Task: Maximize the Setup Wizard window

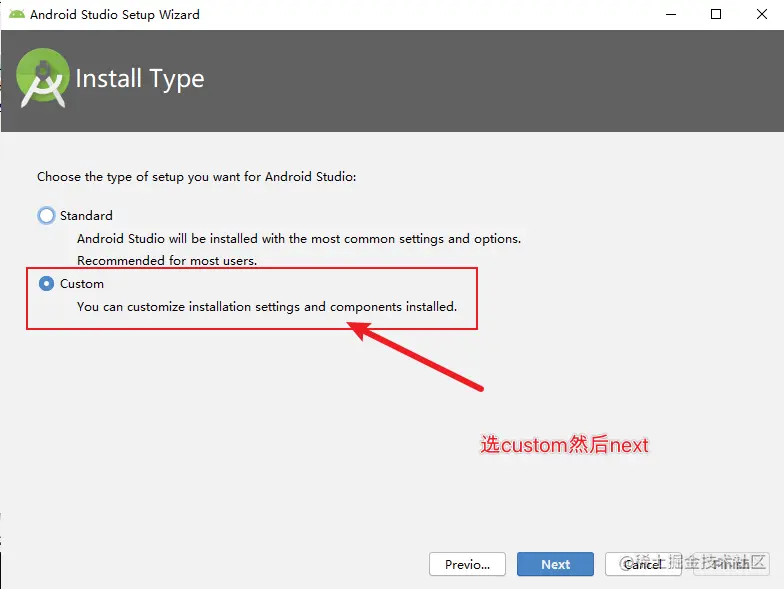Action: pyautogui.click(x=716, y=14)
